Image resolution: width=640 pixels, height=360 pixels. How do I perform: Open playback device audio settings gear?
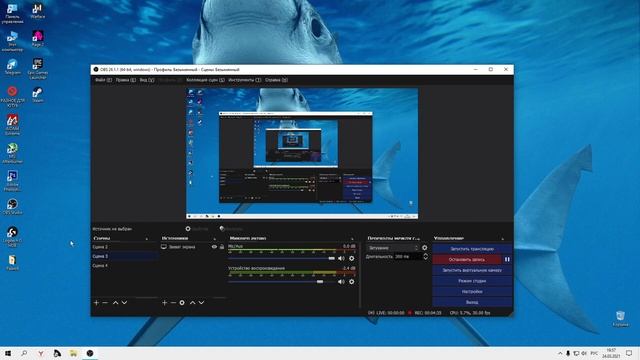pos(351,282)
